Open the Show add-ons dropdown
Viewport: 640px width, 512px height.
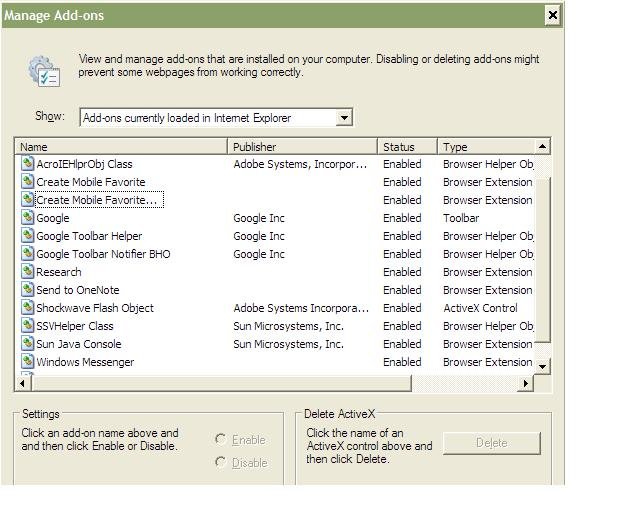click(x=344, y=118)
